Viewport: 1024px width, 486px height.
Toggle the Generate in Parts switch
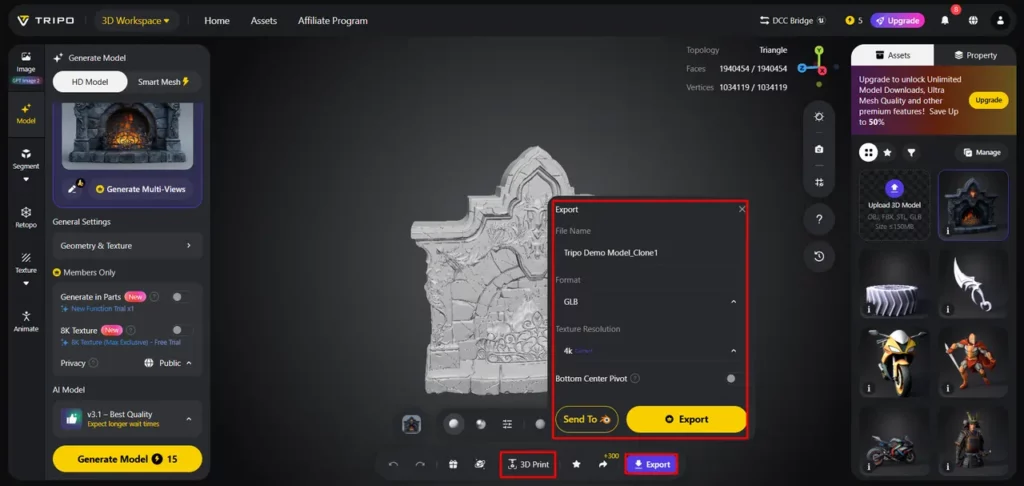[180, 297]
